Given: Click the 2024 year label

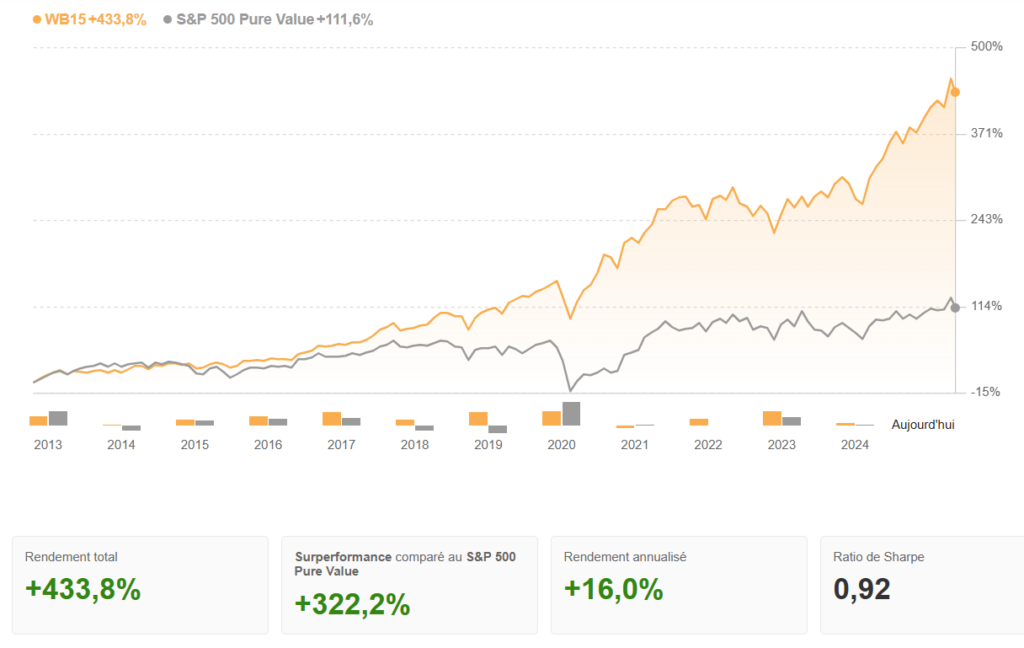Looking at the screenshot, I should (855, 445).
